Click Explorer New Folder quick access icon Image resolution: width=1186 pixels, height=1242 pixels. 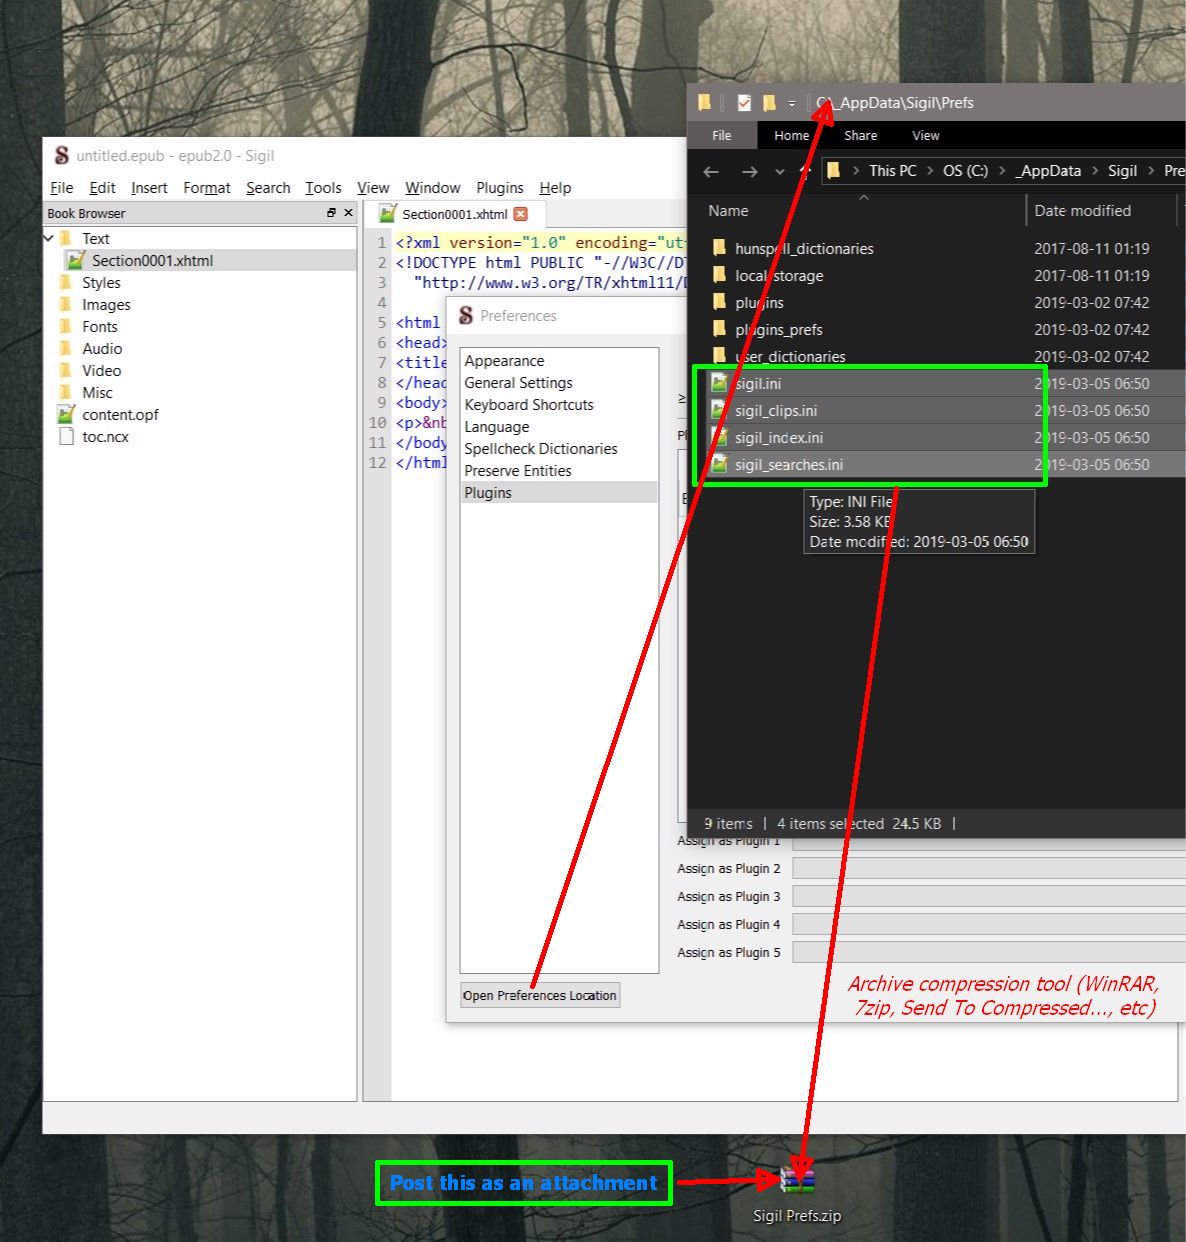click(769, 102)
